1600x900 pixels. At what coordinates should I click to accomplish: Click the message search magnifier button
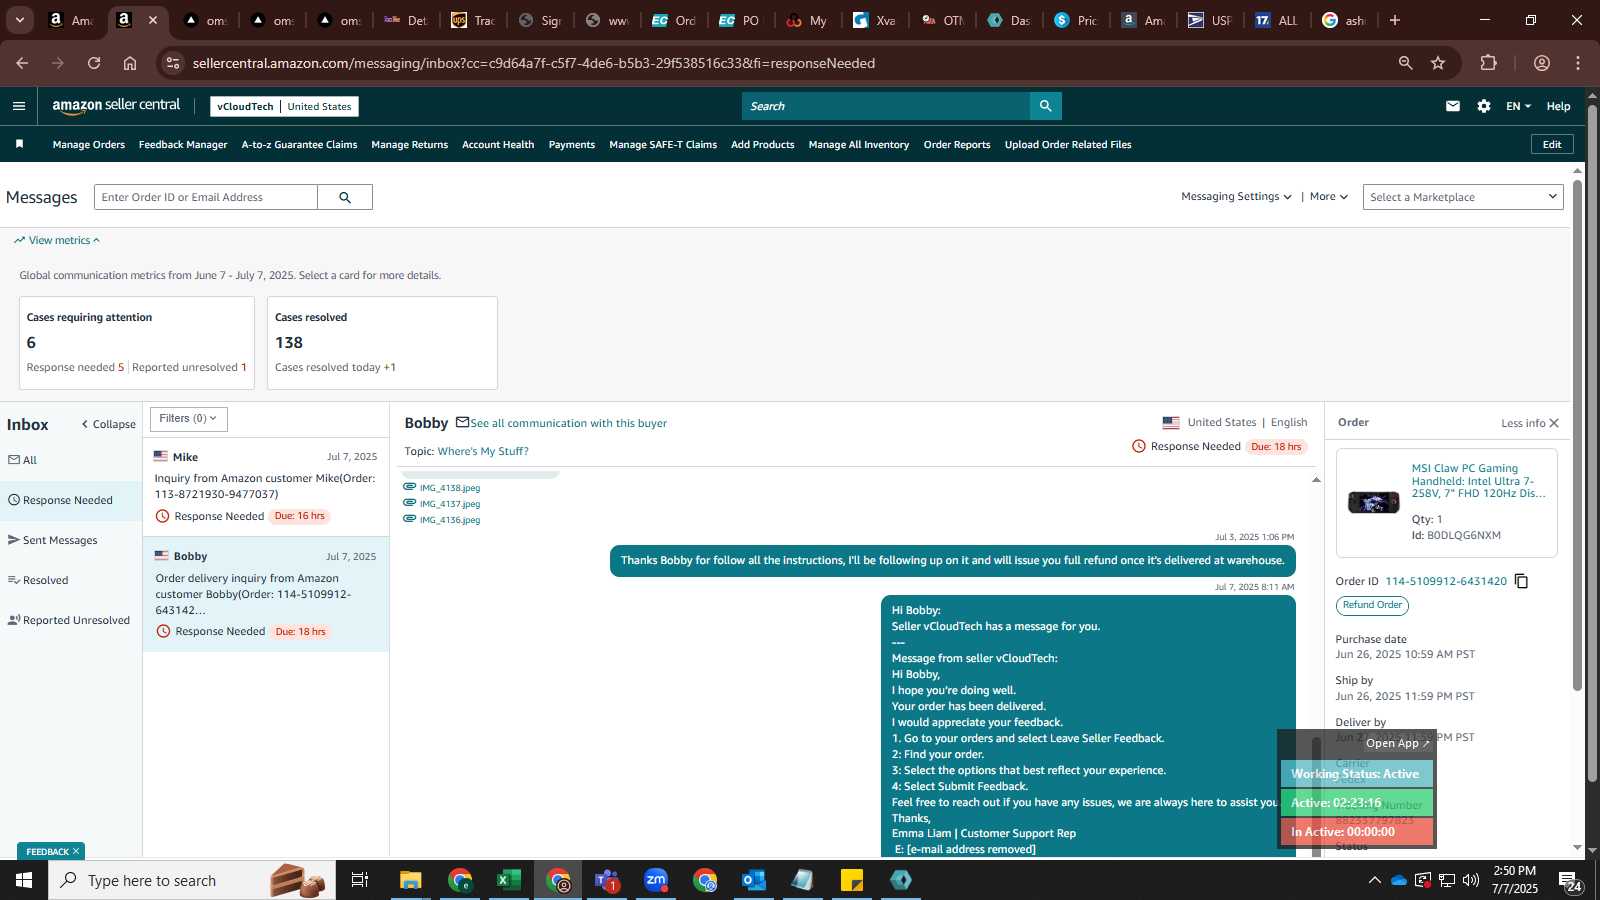coord(345,197)
